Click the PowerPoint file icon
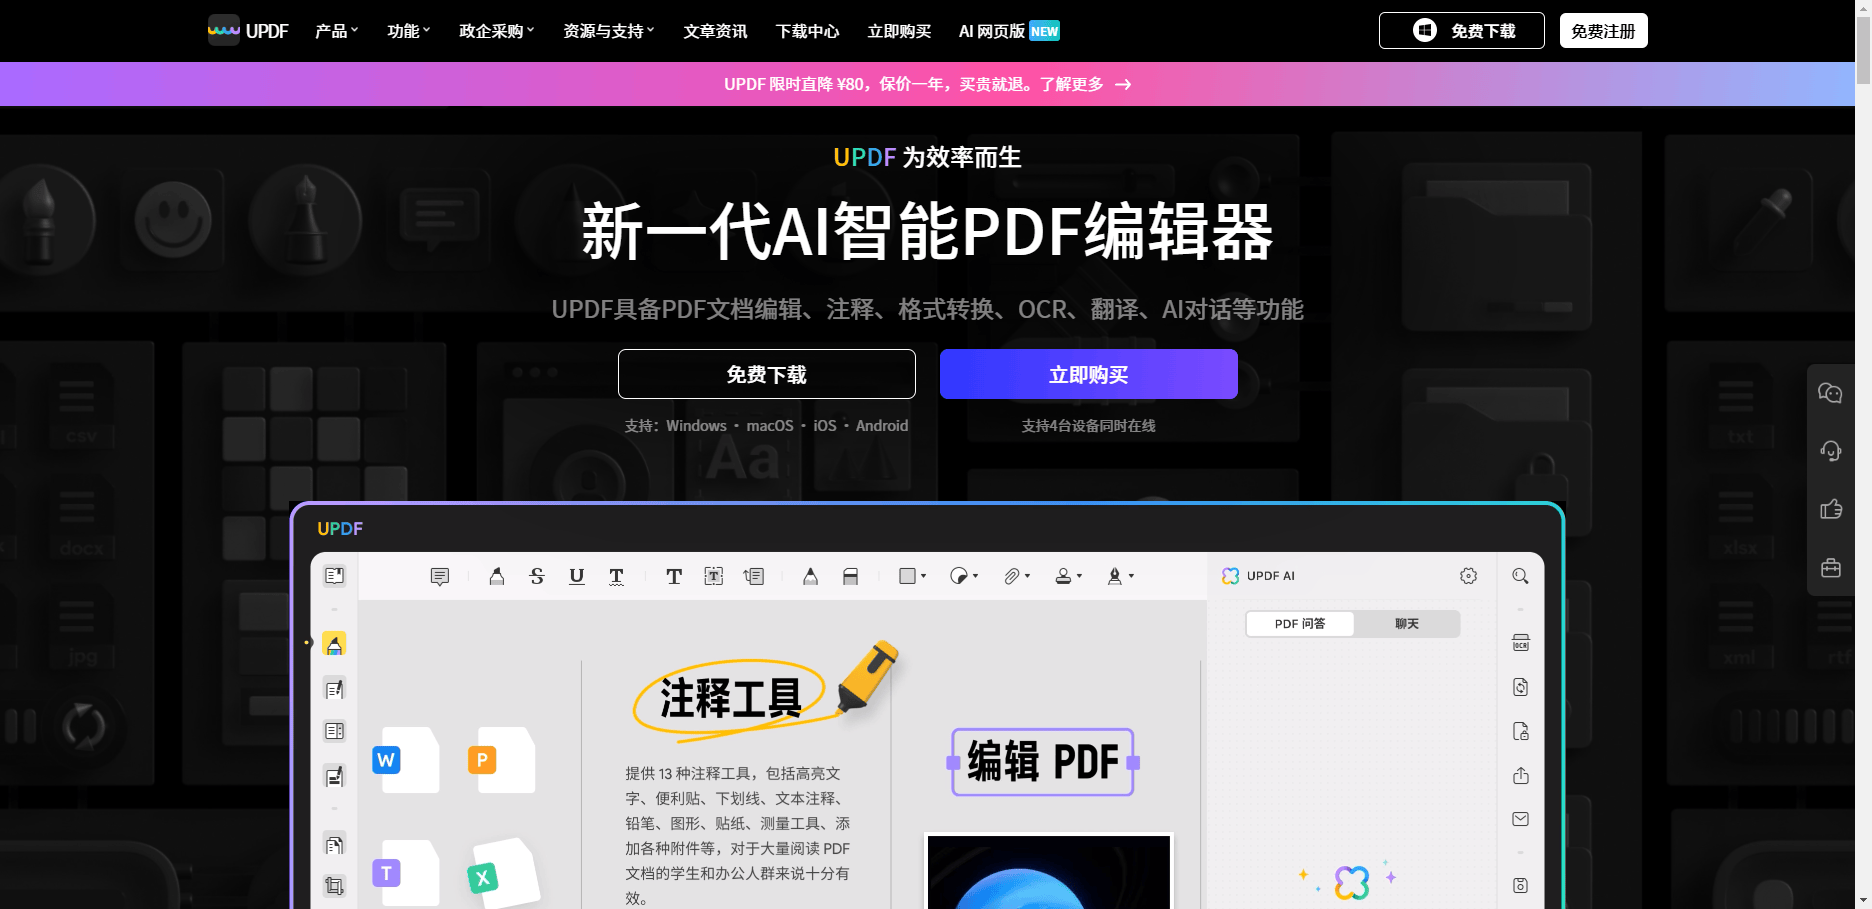 504,760
